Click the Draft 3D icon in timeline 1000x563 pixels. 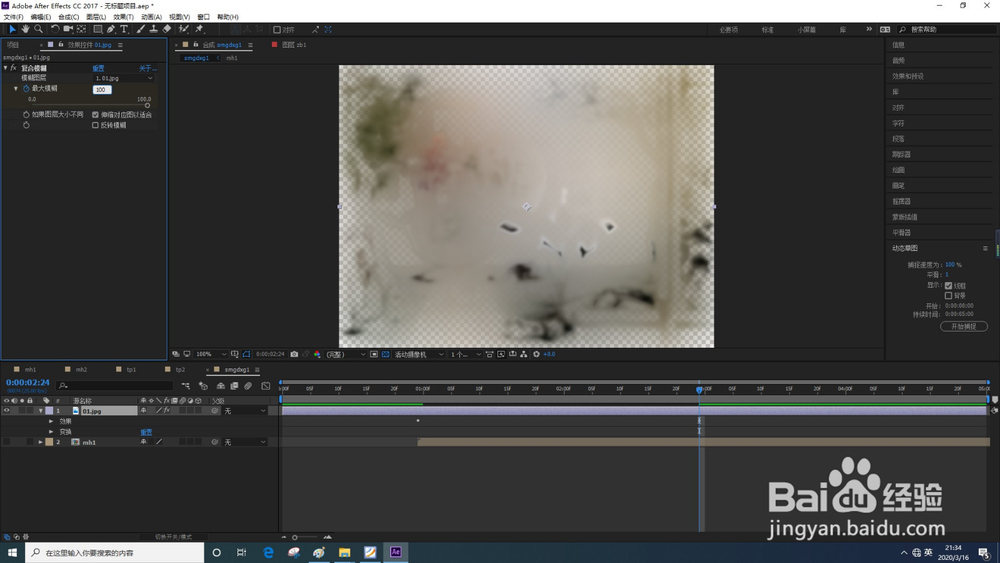[203, 386]
